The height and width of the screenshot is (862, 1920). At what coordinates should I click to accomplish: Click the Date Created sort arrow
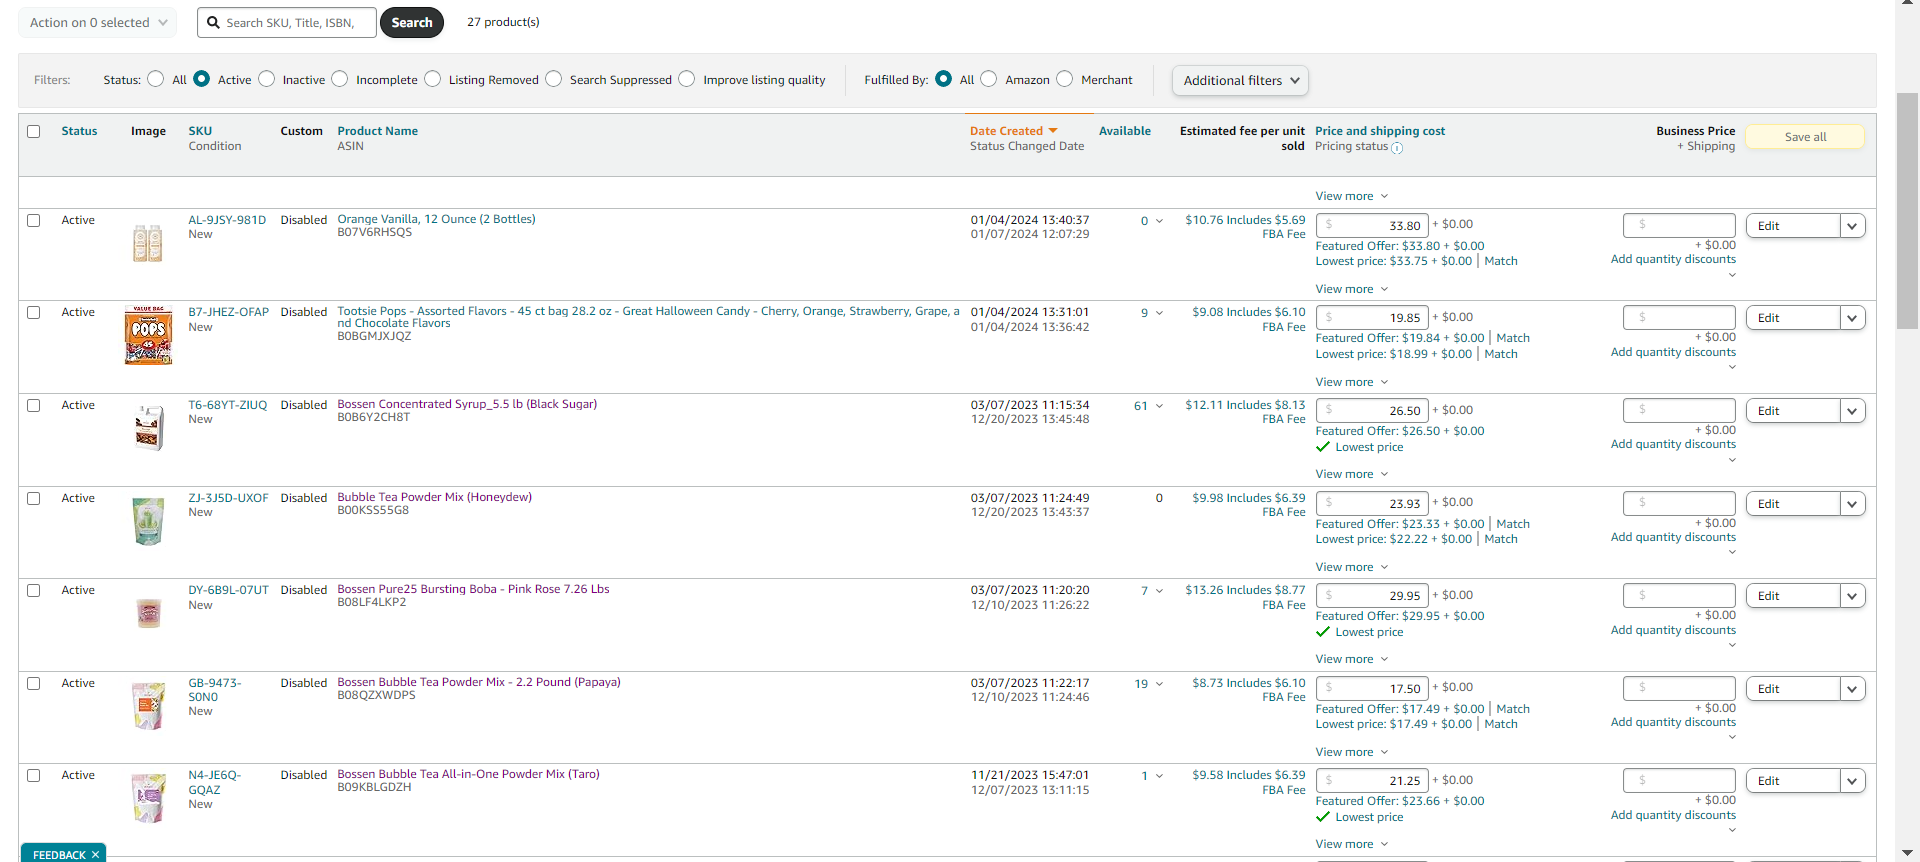(1053, 131)
